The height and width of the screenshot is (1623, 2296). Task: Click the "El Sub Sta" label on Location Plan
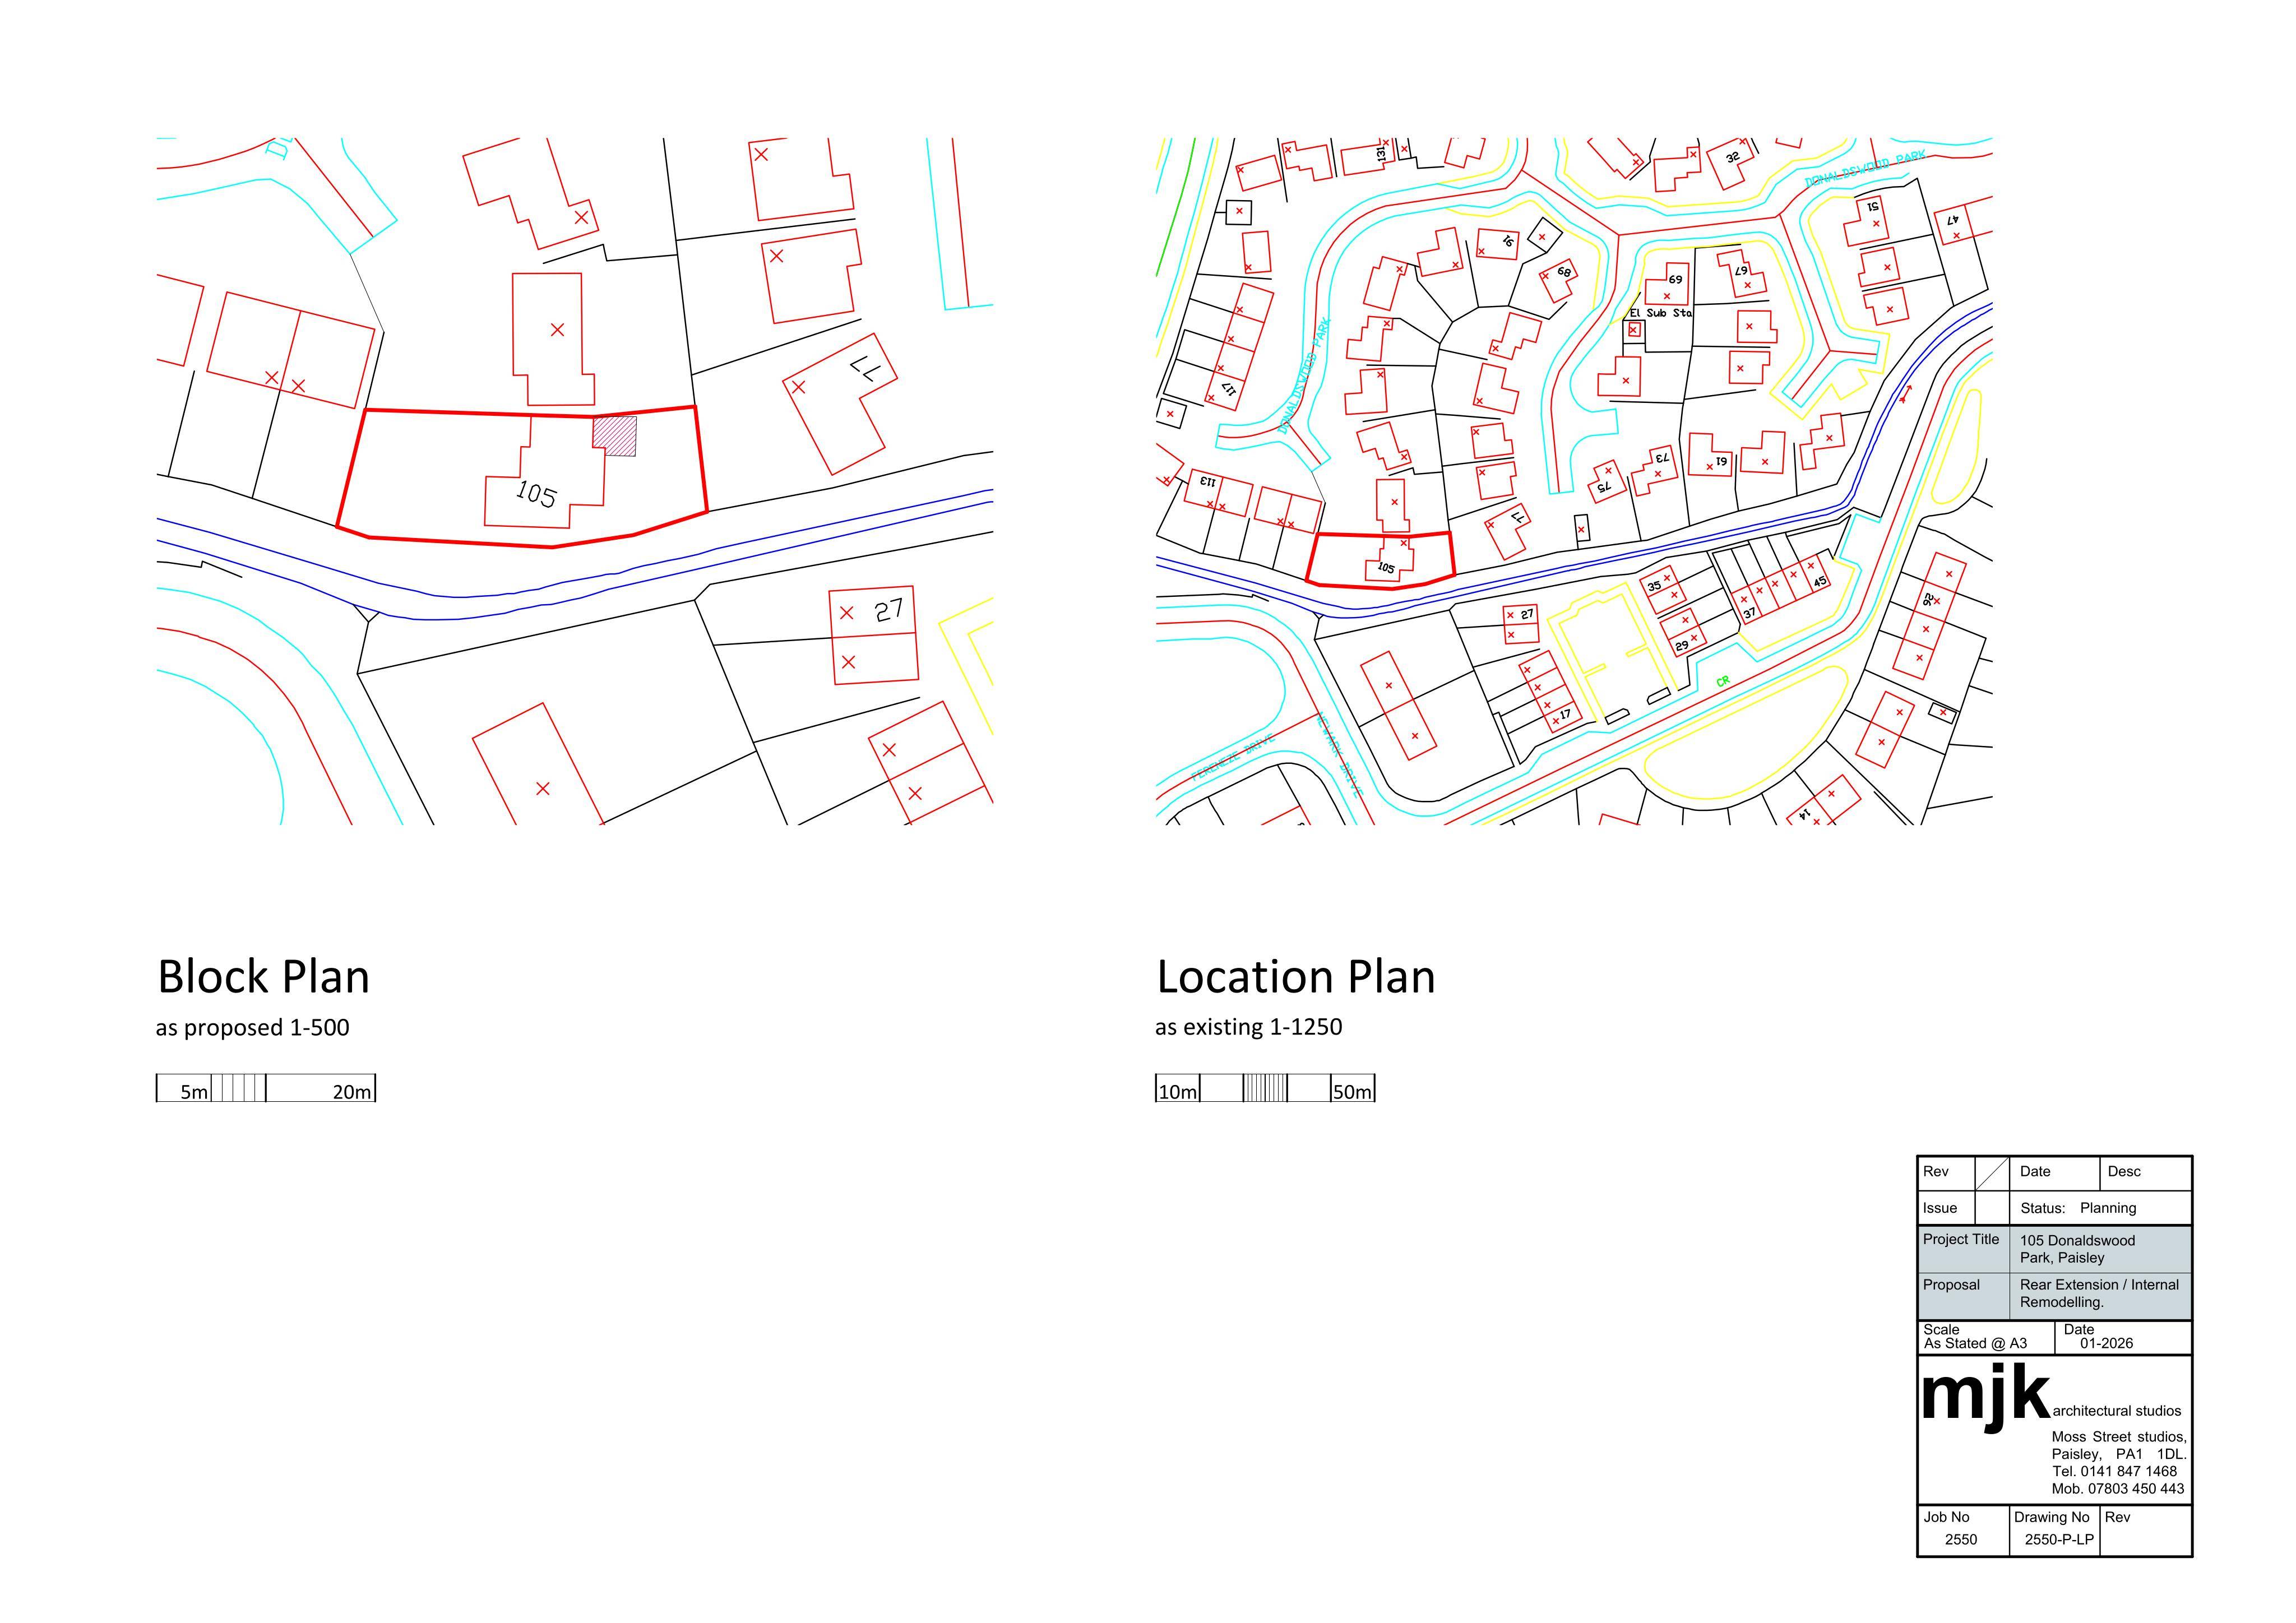click(x=1660, y=313)
